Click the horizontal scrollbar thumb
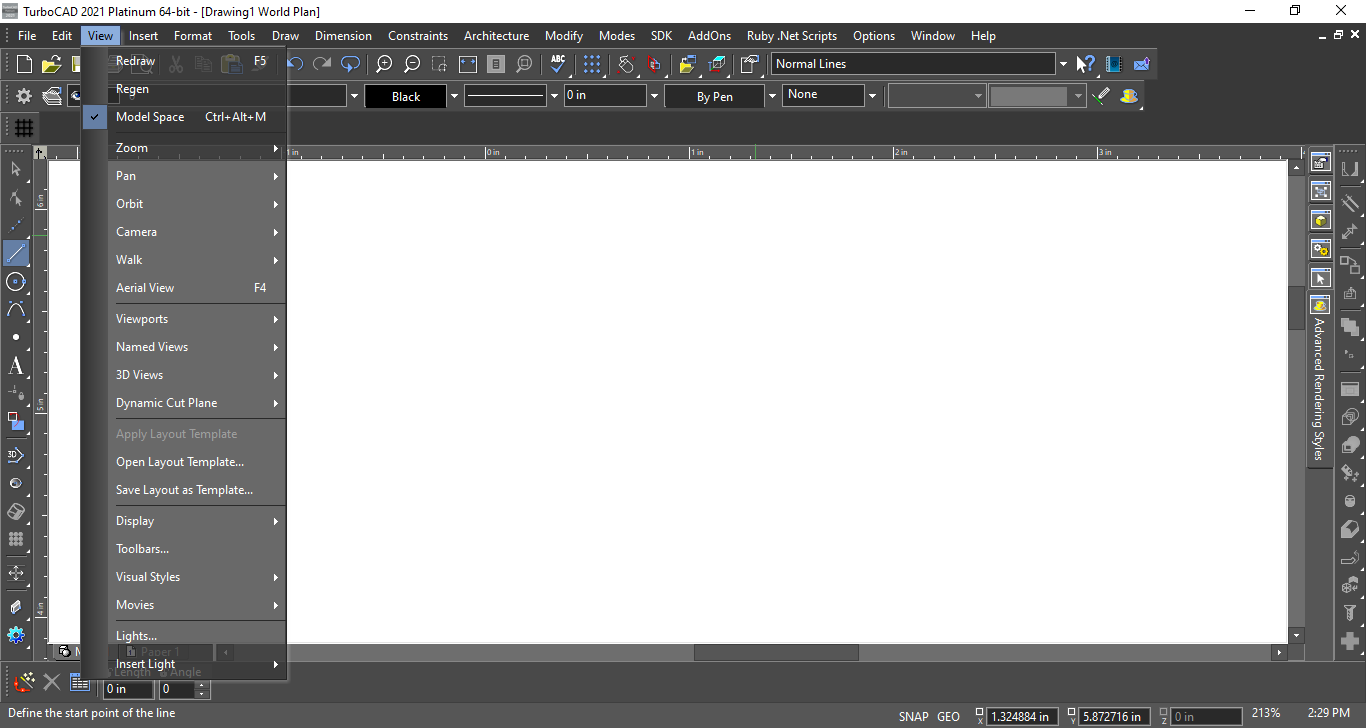 coord(776,652)
